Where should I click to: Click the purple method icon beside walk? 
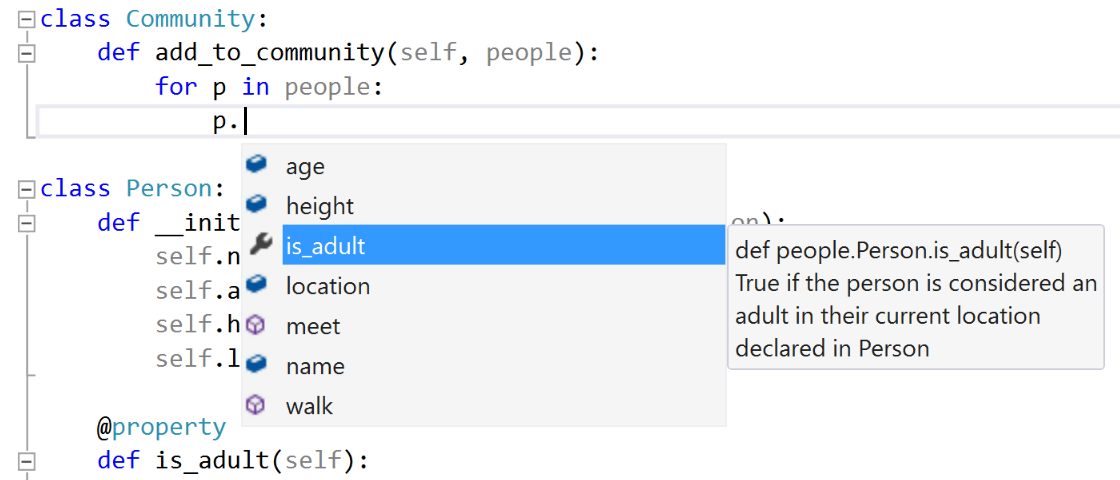257,405
